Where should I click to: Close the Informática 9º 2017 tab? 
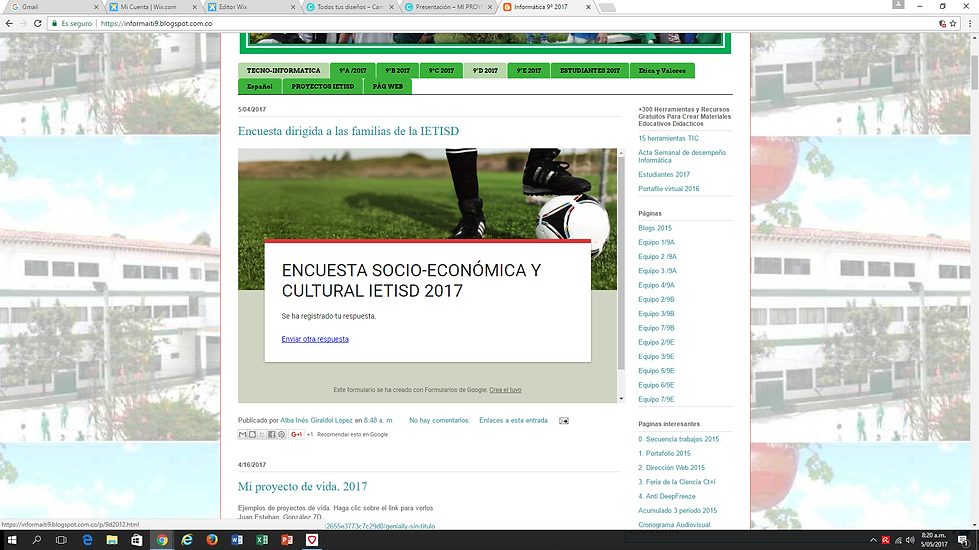coord(588,7)
